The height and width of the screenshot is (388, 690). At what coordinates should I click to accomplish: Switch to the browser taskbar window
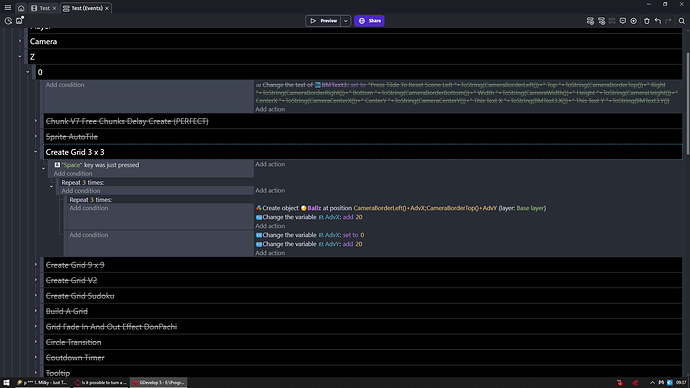click(101, 383)
